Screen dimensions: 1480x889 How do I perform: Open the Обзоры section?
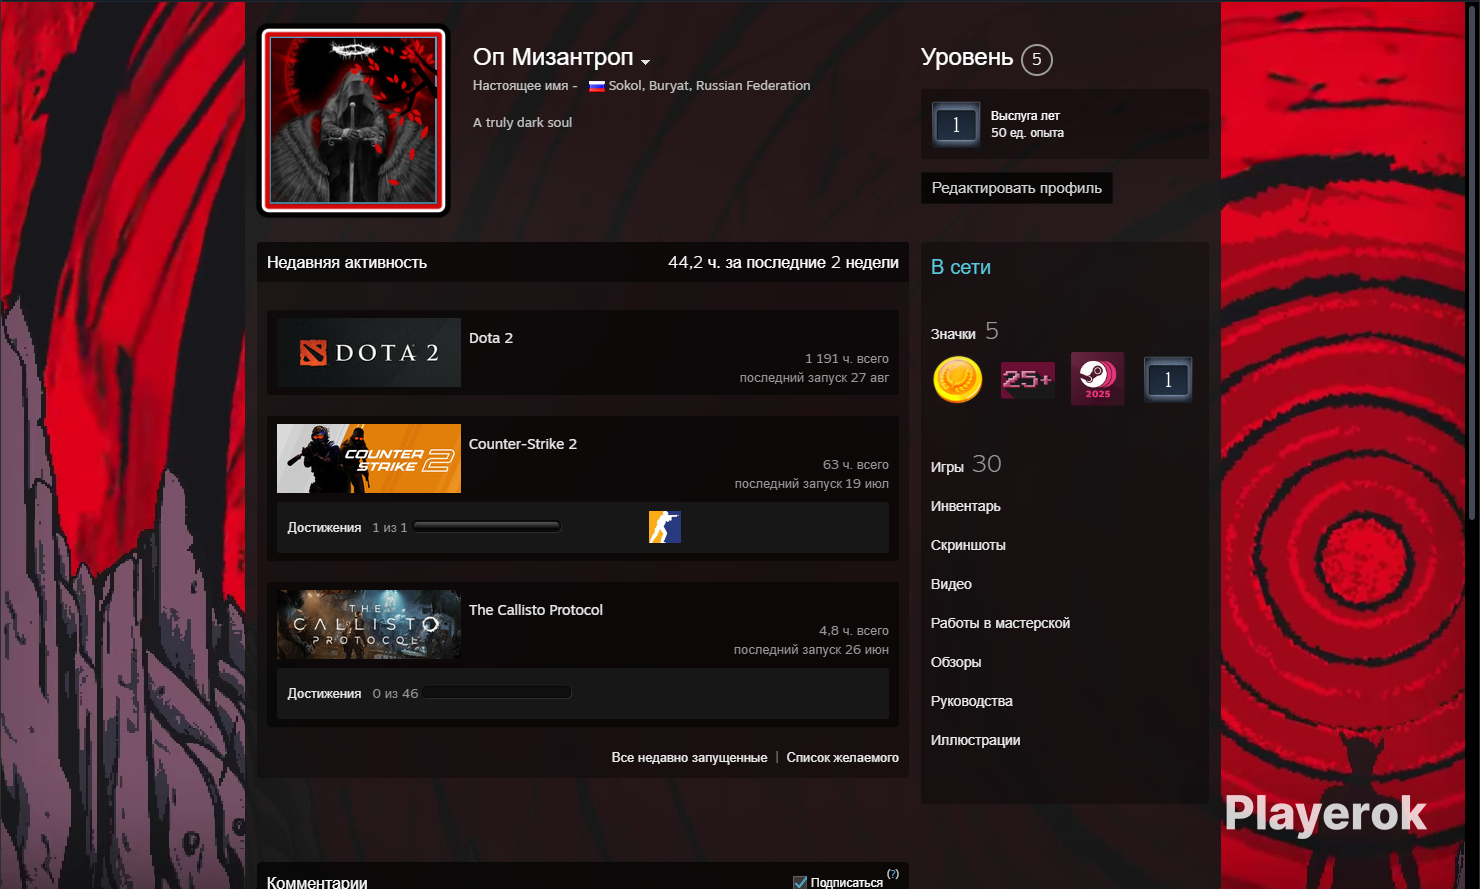956,662
